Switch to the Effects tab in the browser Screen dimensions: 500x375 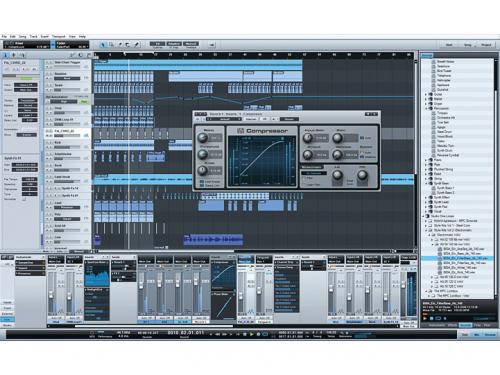pyautogui.click(x=452, y=325)
